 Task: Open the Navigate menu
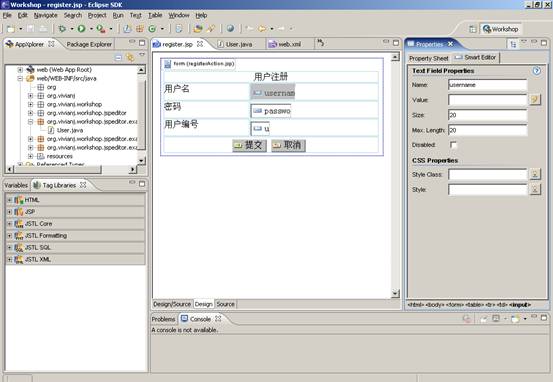click(x=45, y=15)
